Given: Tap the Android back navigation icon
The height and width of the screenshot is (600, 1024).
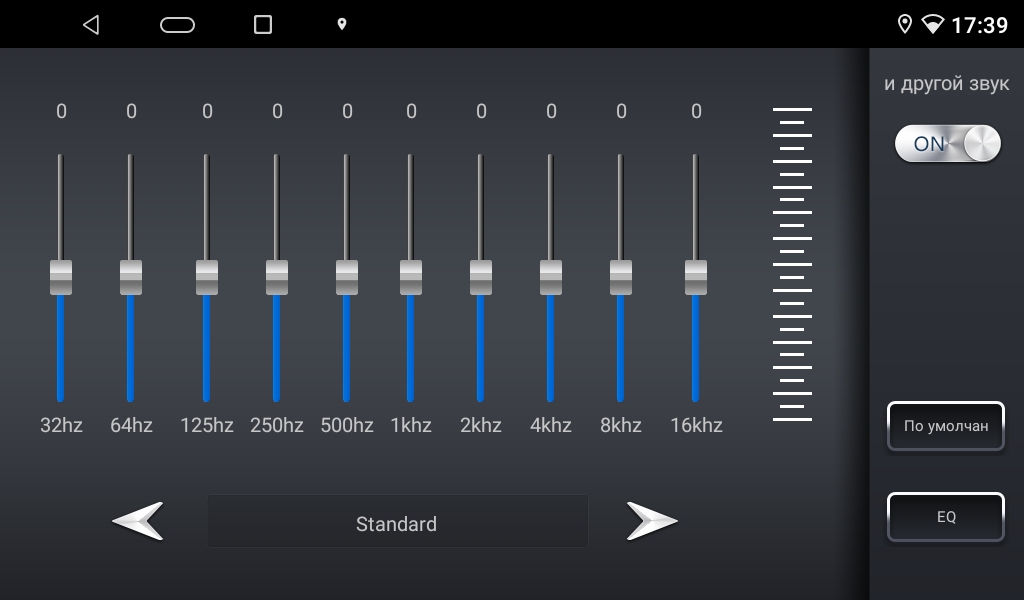Looking at the screenshot, I should click(x=91, y=25).
